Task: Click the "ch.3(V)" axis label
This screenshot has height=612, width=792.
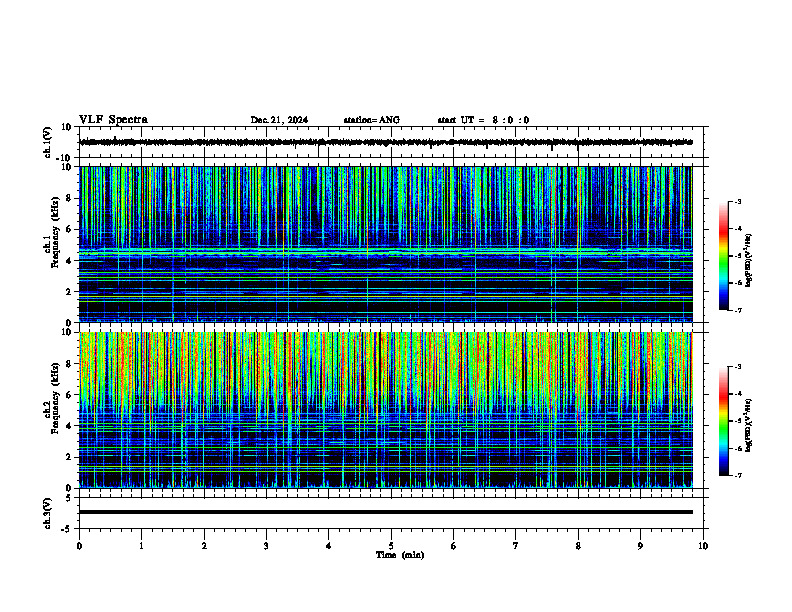Action: pyautogui.click(x=47, y=513)
